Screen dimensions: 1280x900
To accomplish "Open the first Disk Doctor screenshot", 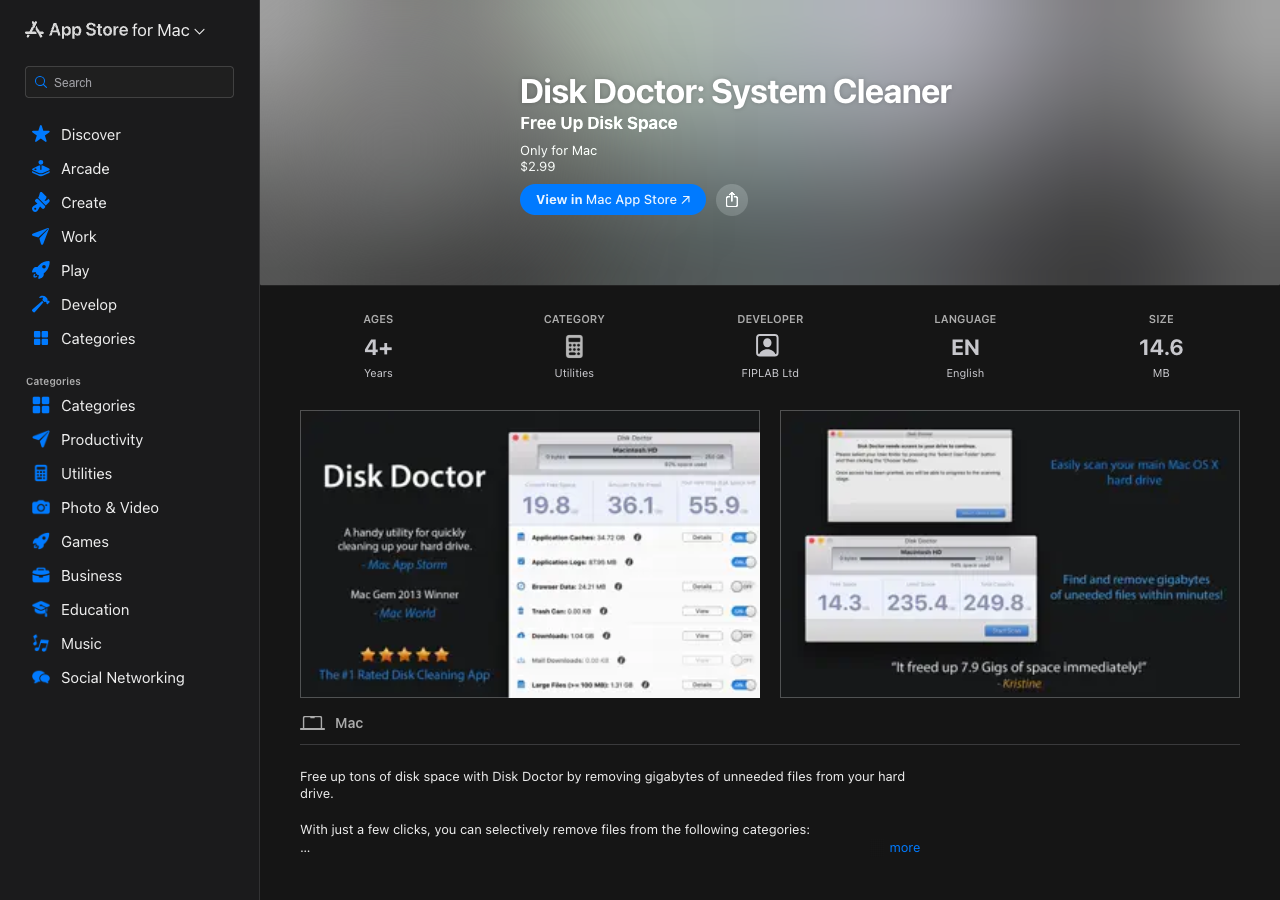I will coord(529,553).
